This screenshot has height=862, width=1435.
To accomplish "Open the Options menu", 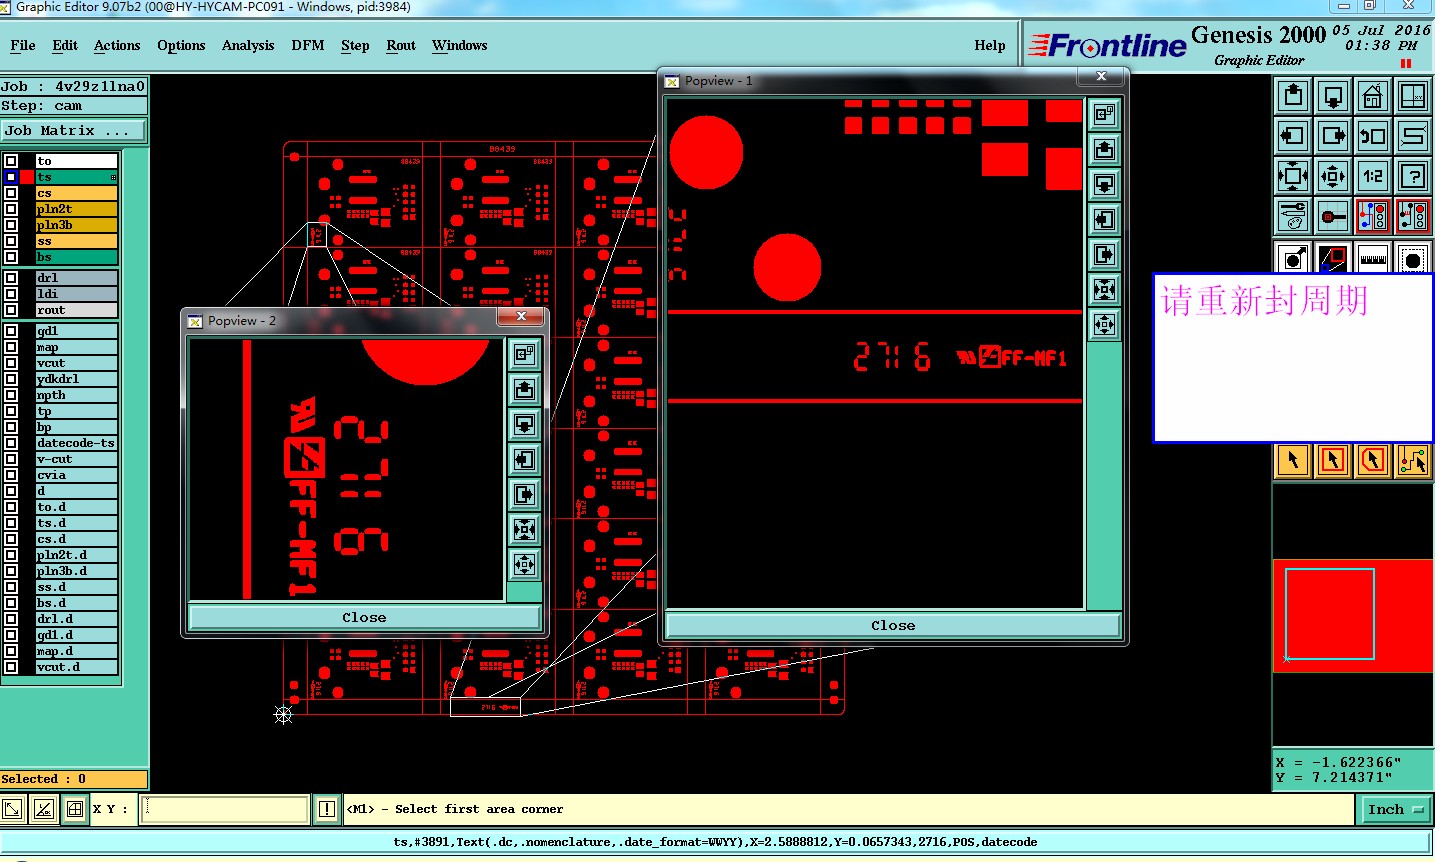I will 181,45.
